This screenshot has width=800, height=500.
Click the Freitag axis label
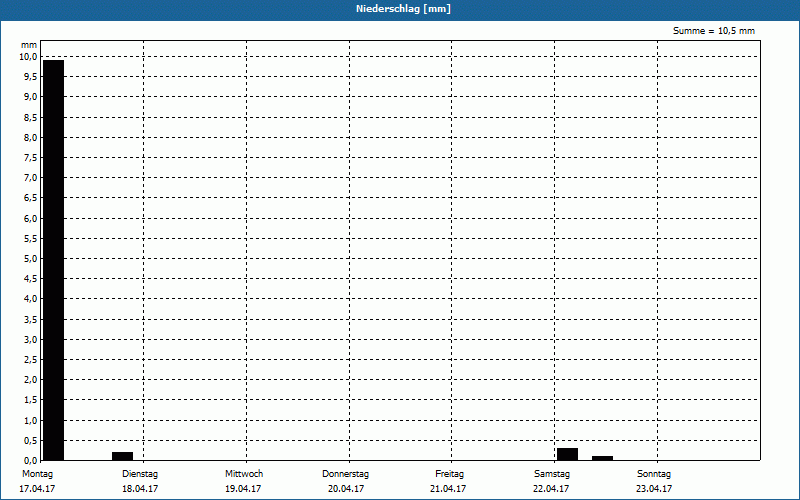coord(449,474)
